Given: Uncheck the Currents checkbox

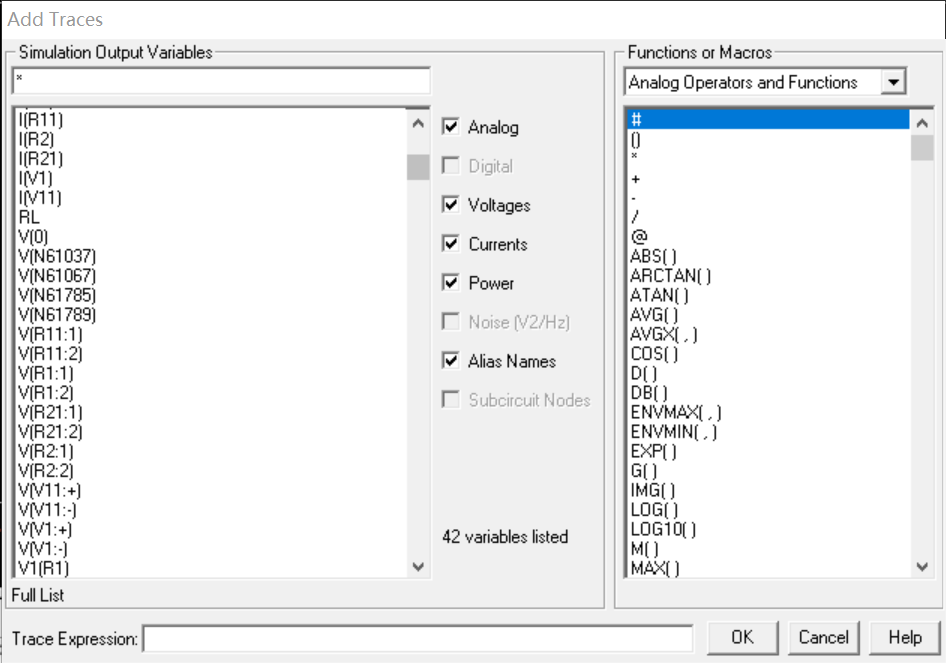Looking at the screenshot, I should [451, 244].
